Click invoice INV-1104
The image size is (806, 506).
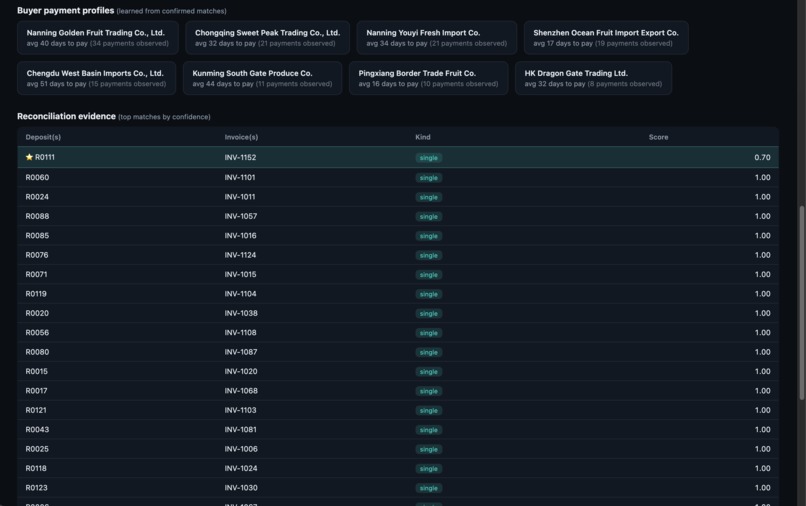[240, 294]
